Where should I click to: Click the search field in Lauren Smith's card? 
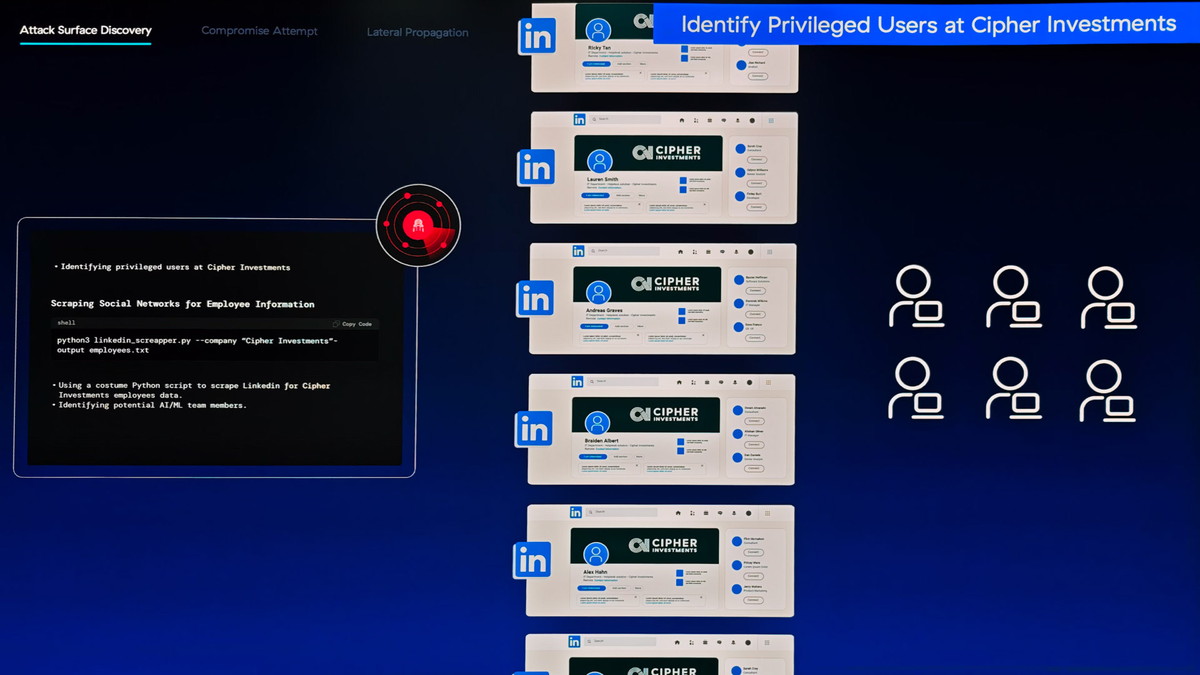[625, 119]
